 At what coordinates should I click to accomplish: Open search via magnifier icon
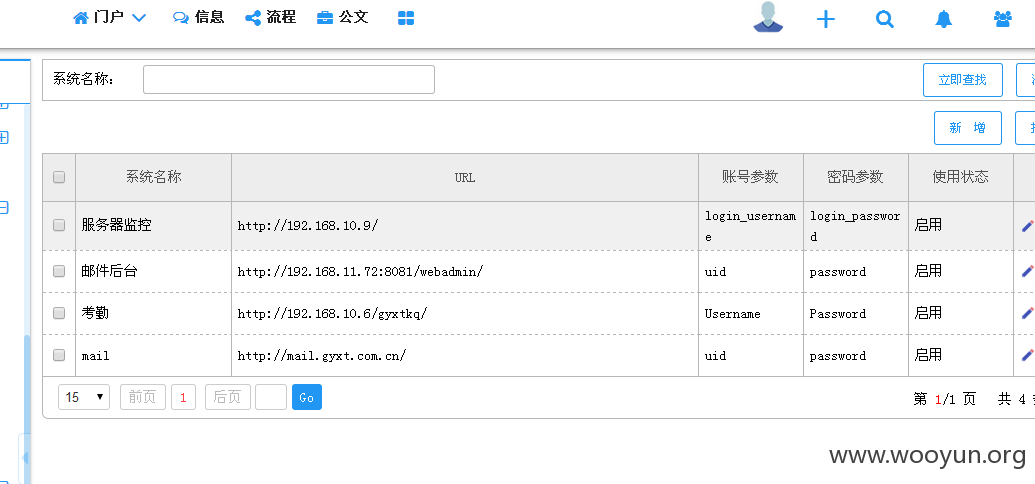coord(885,19)
